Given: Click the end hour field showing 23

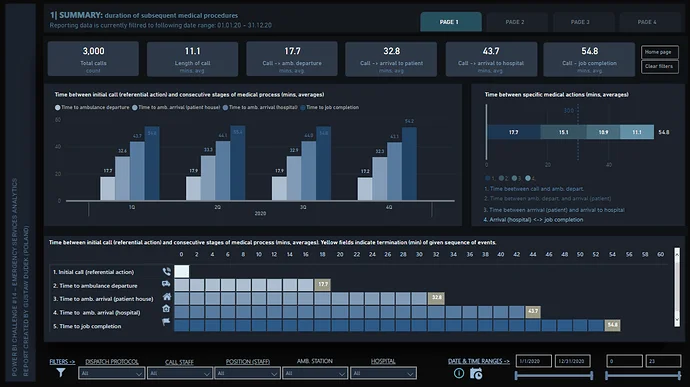Looking at the screenshot, I should click(x=663, y=361).
